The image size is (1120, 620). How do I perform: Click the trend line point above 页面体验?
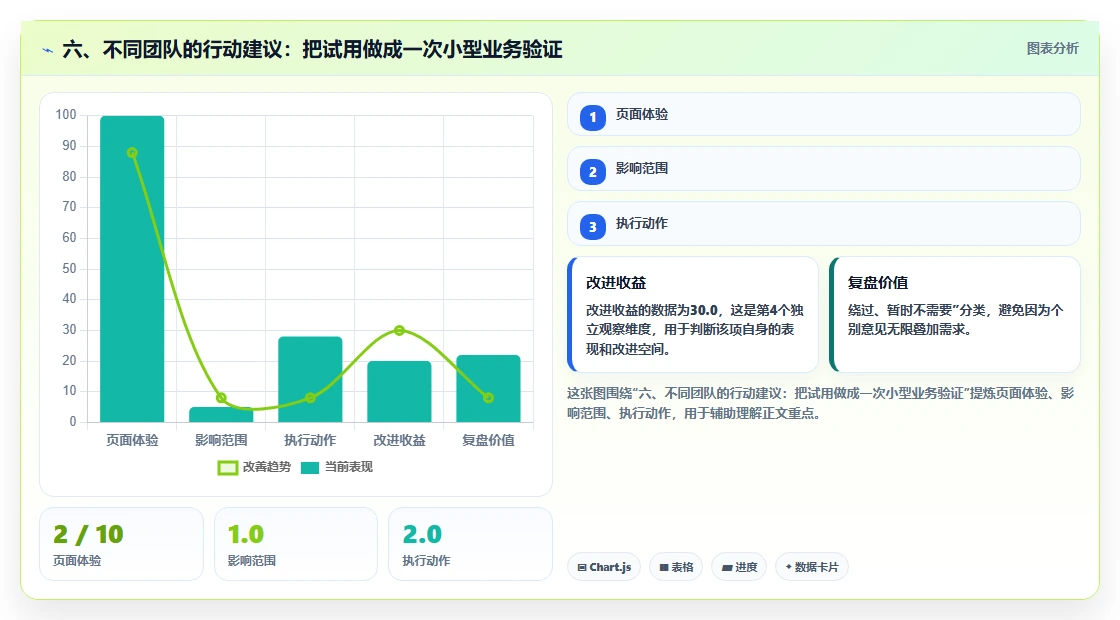tap(132, 153)
